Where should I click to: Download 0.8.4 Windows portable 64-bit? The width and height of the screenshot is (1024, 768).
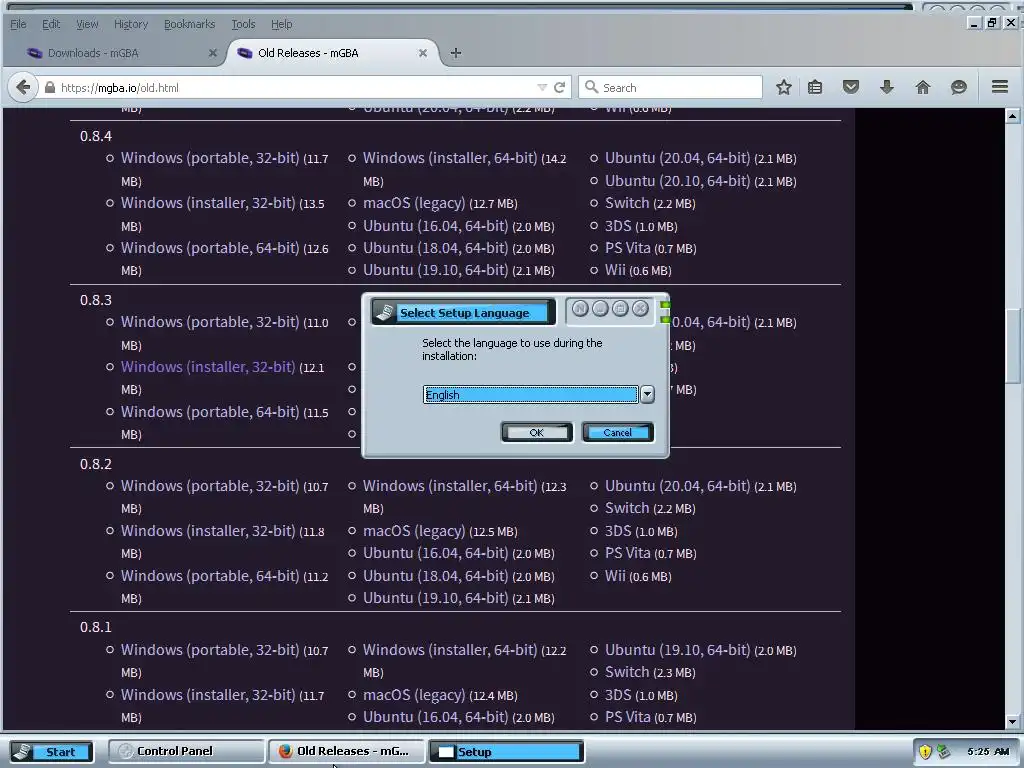tap(210, 248)
